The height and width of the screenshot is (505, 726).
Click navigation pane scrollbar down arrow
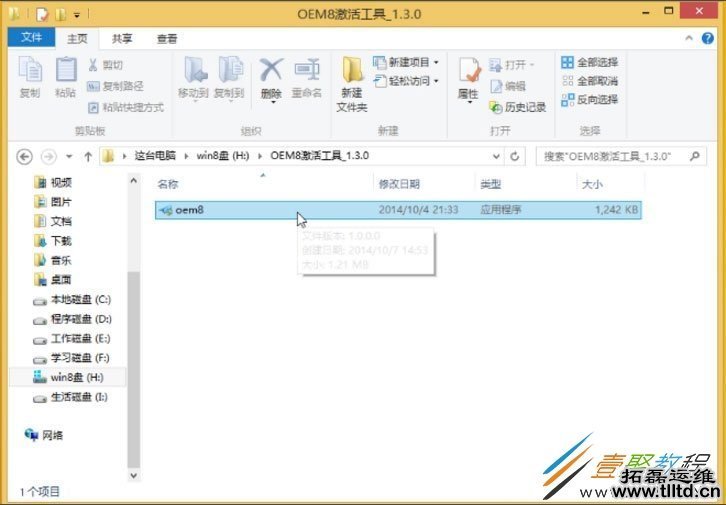[134, 475]
